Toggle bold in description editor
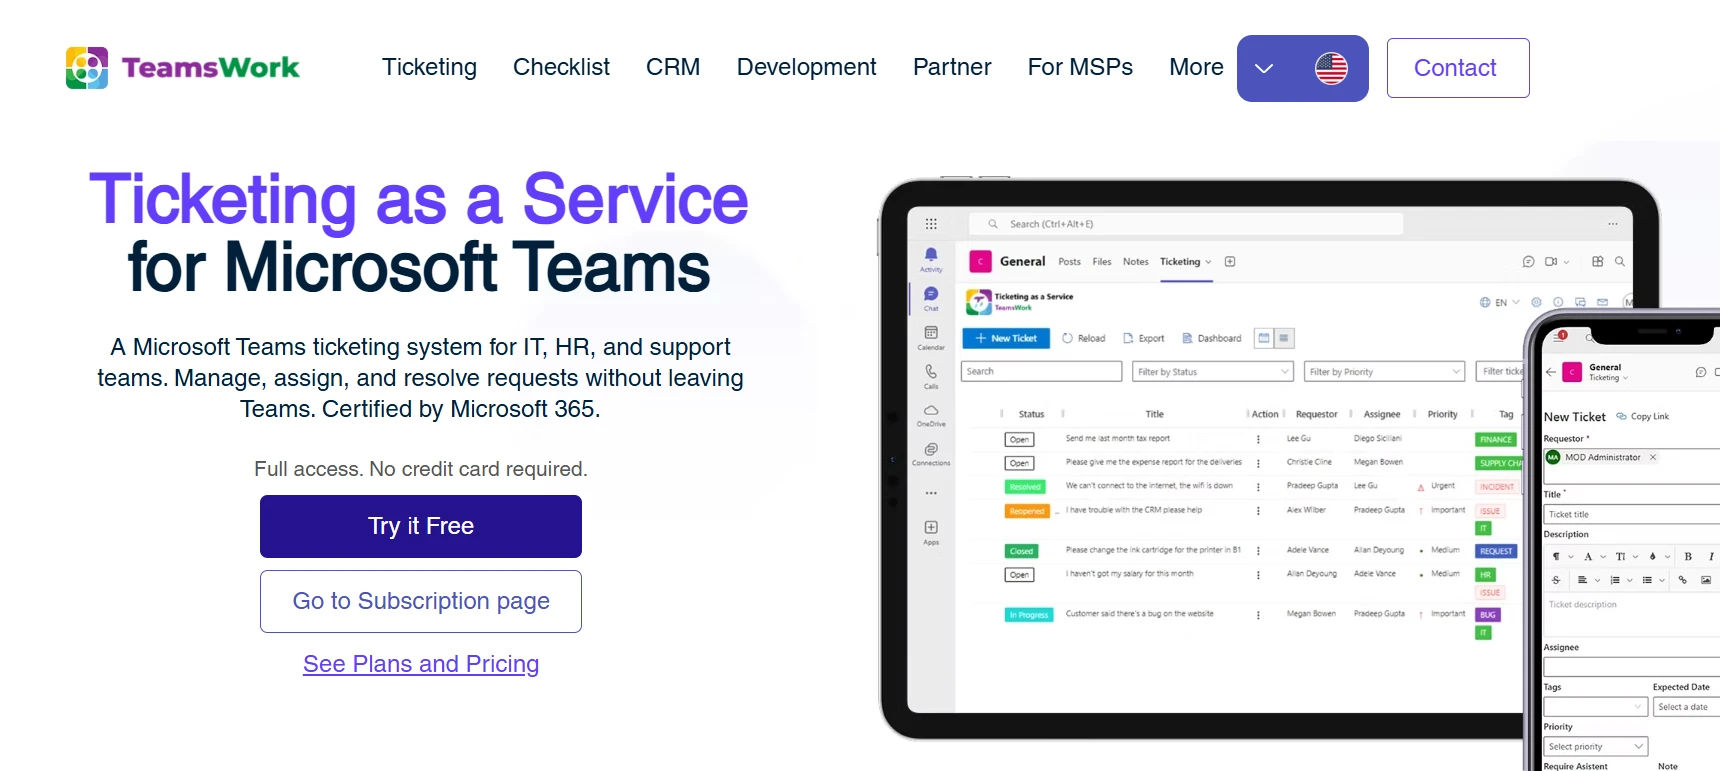 pyautogui.click(x=1688, y=556)
